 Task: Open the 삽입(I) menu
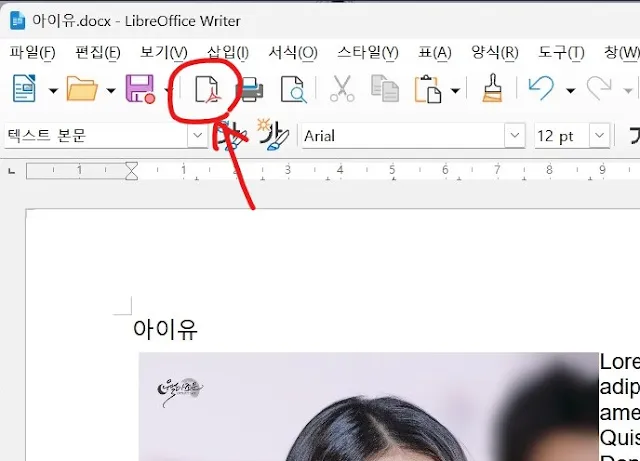(x=228, y=52)
